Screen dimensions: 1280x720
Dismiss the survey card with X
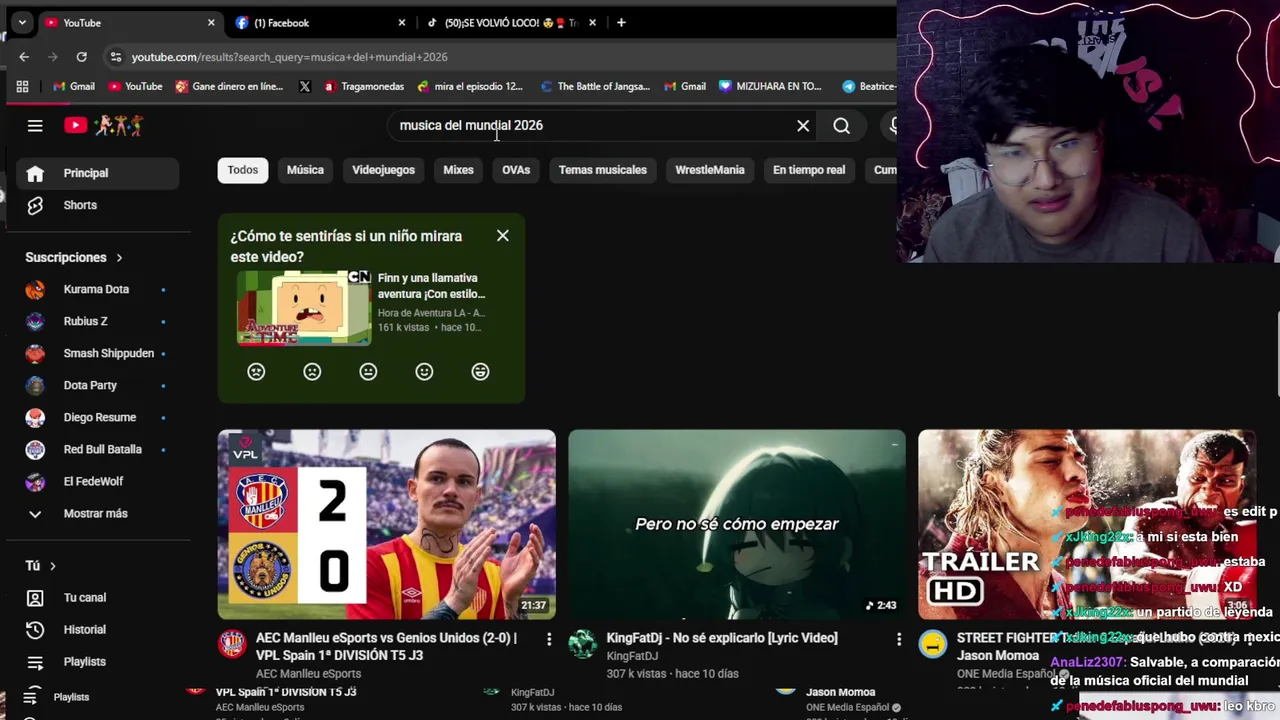point(503,236)
